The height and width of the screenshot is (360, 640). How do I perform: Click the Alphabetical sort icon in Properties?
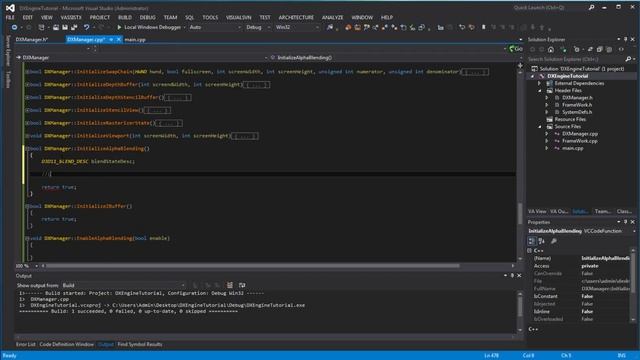pyautogui.click(x=542, y=241)
